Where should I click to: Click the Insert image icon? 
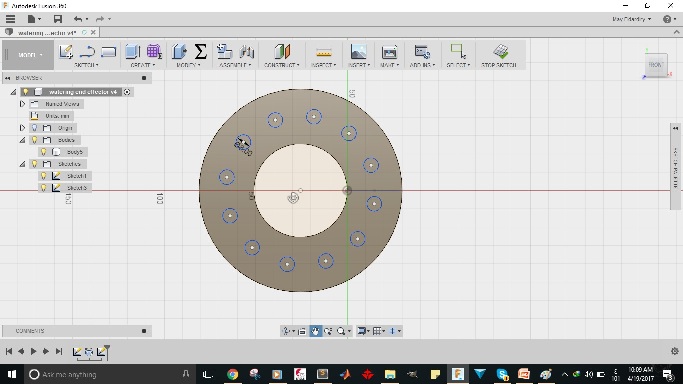(x=358, y=51)
